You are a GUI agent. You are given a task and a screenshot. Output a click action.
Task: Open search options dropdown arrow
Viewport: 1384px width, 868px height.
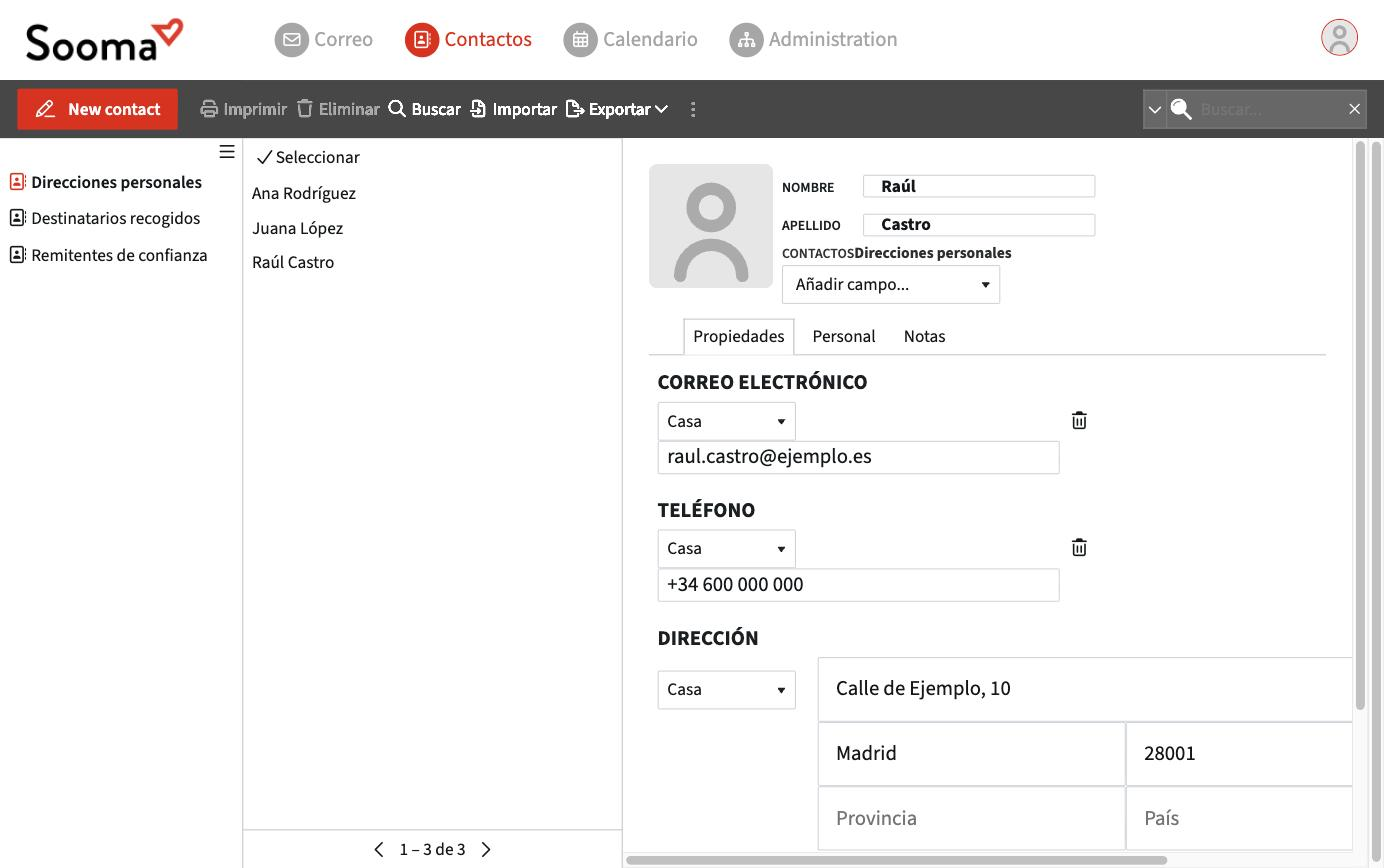(1154, 109)
